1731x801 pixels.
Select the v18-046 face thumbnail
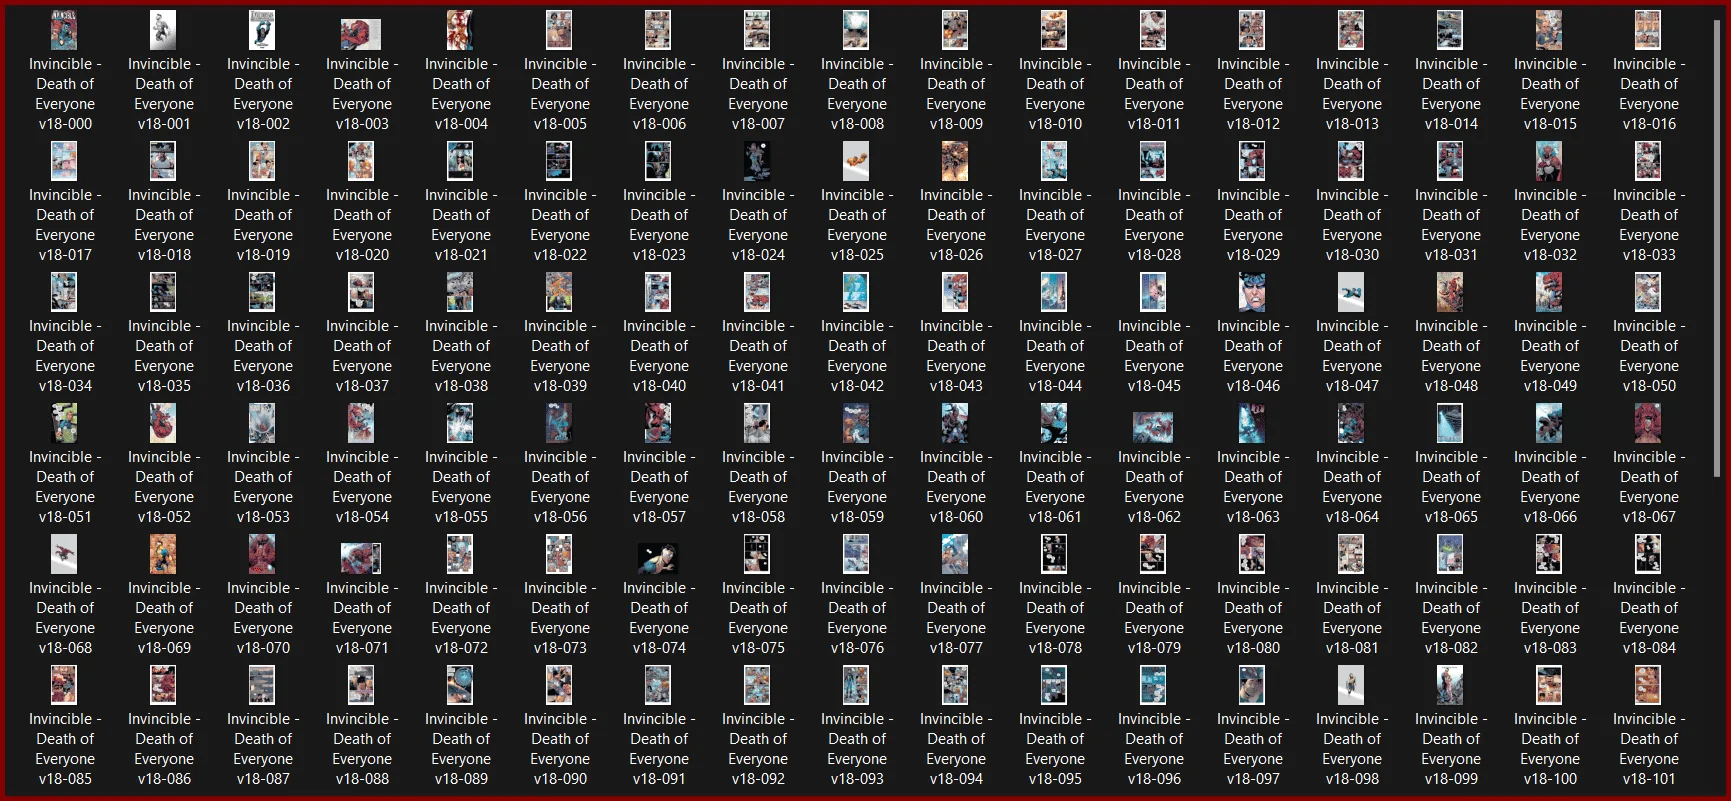coord(1252,292)
